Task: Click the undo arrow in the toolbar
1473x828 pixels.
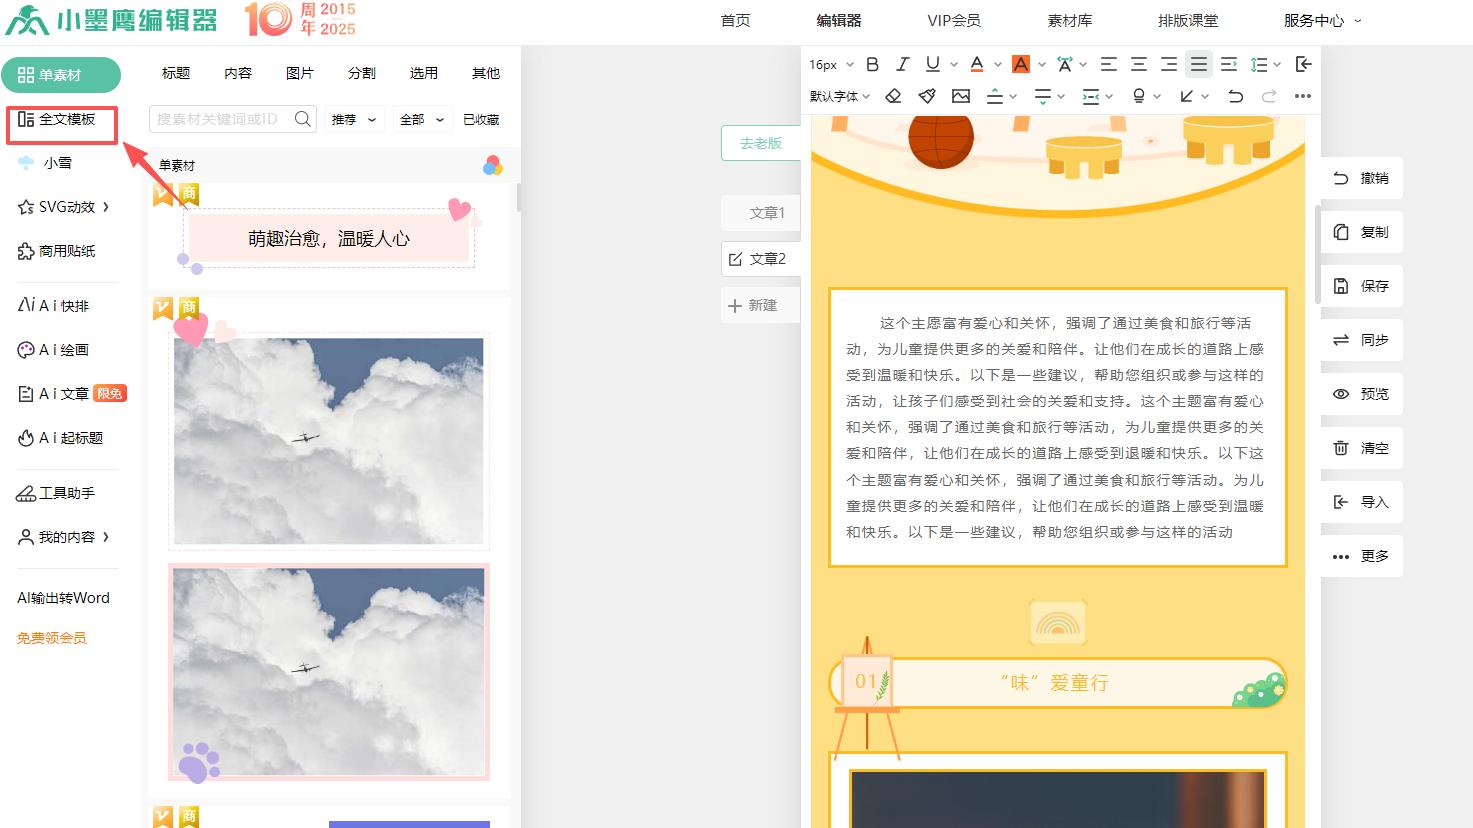Action: [x=1236, y=96]
